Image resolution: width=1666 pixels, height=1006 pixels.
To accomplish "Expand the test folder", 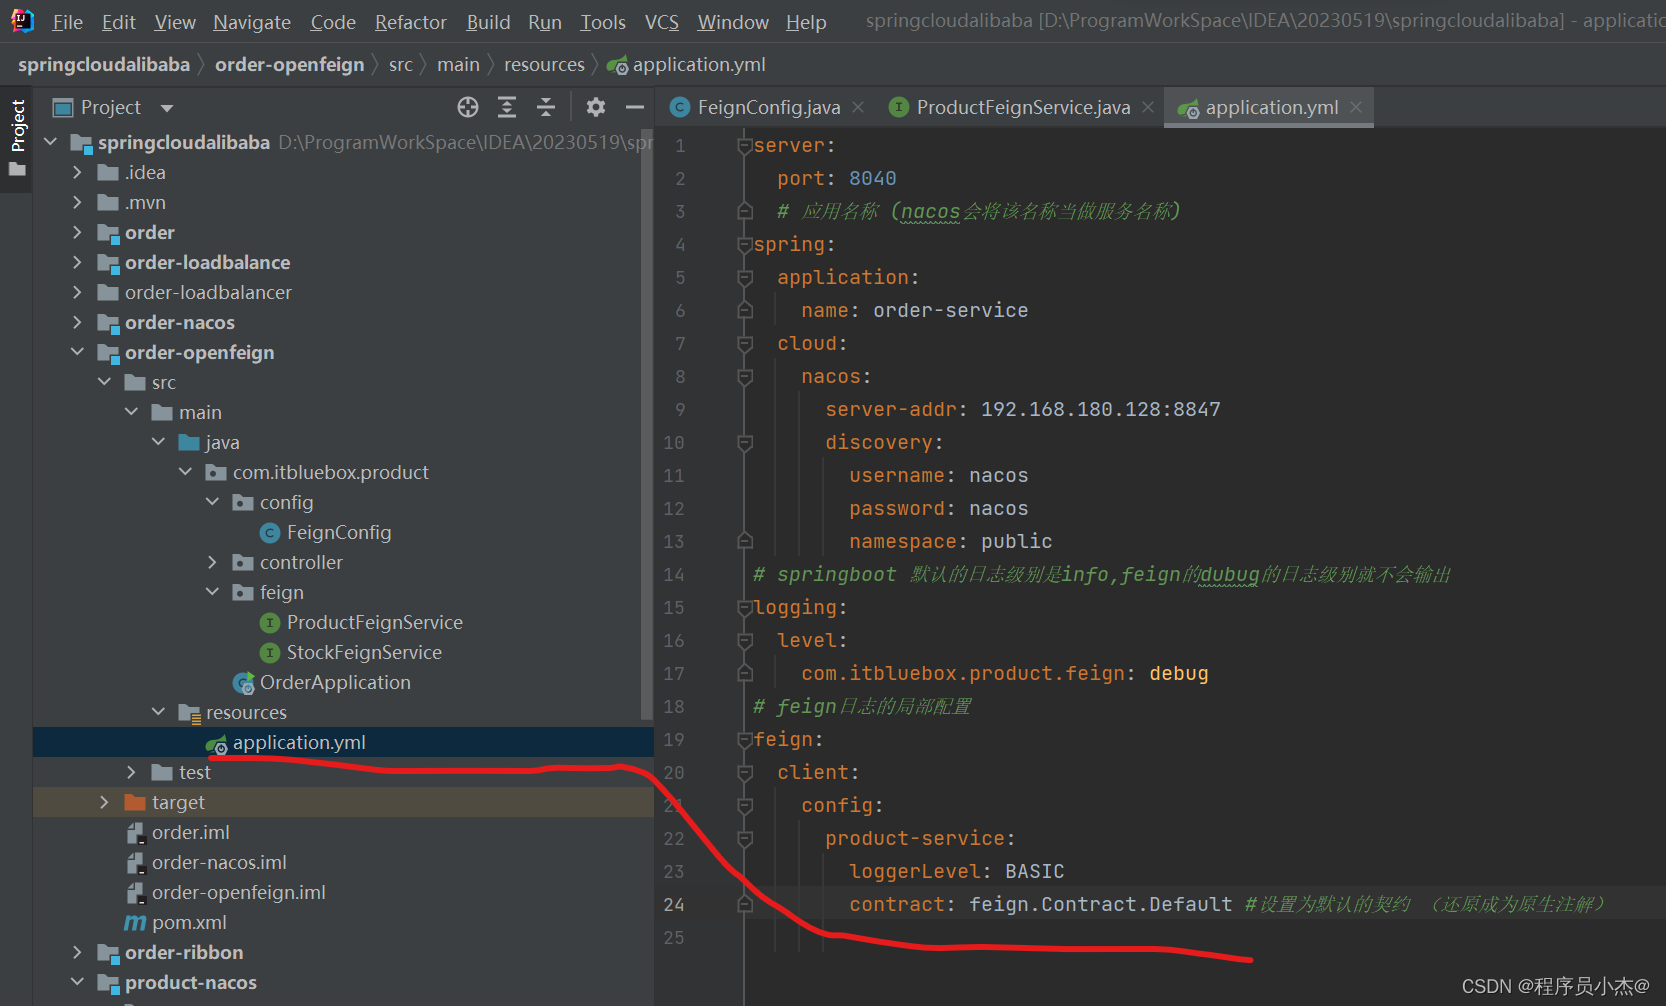I will (x=131, y=772).
